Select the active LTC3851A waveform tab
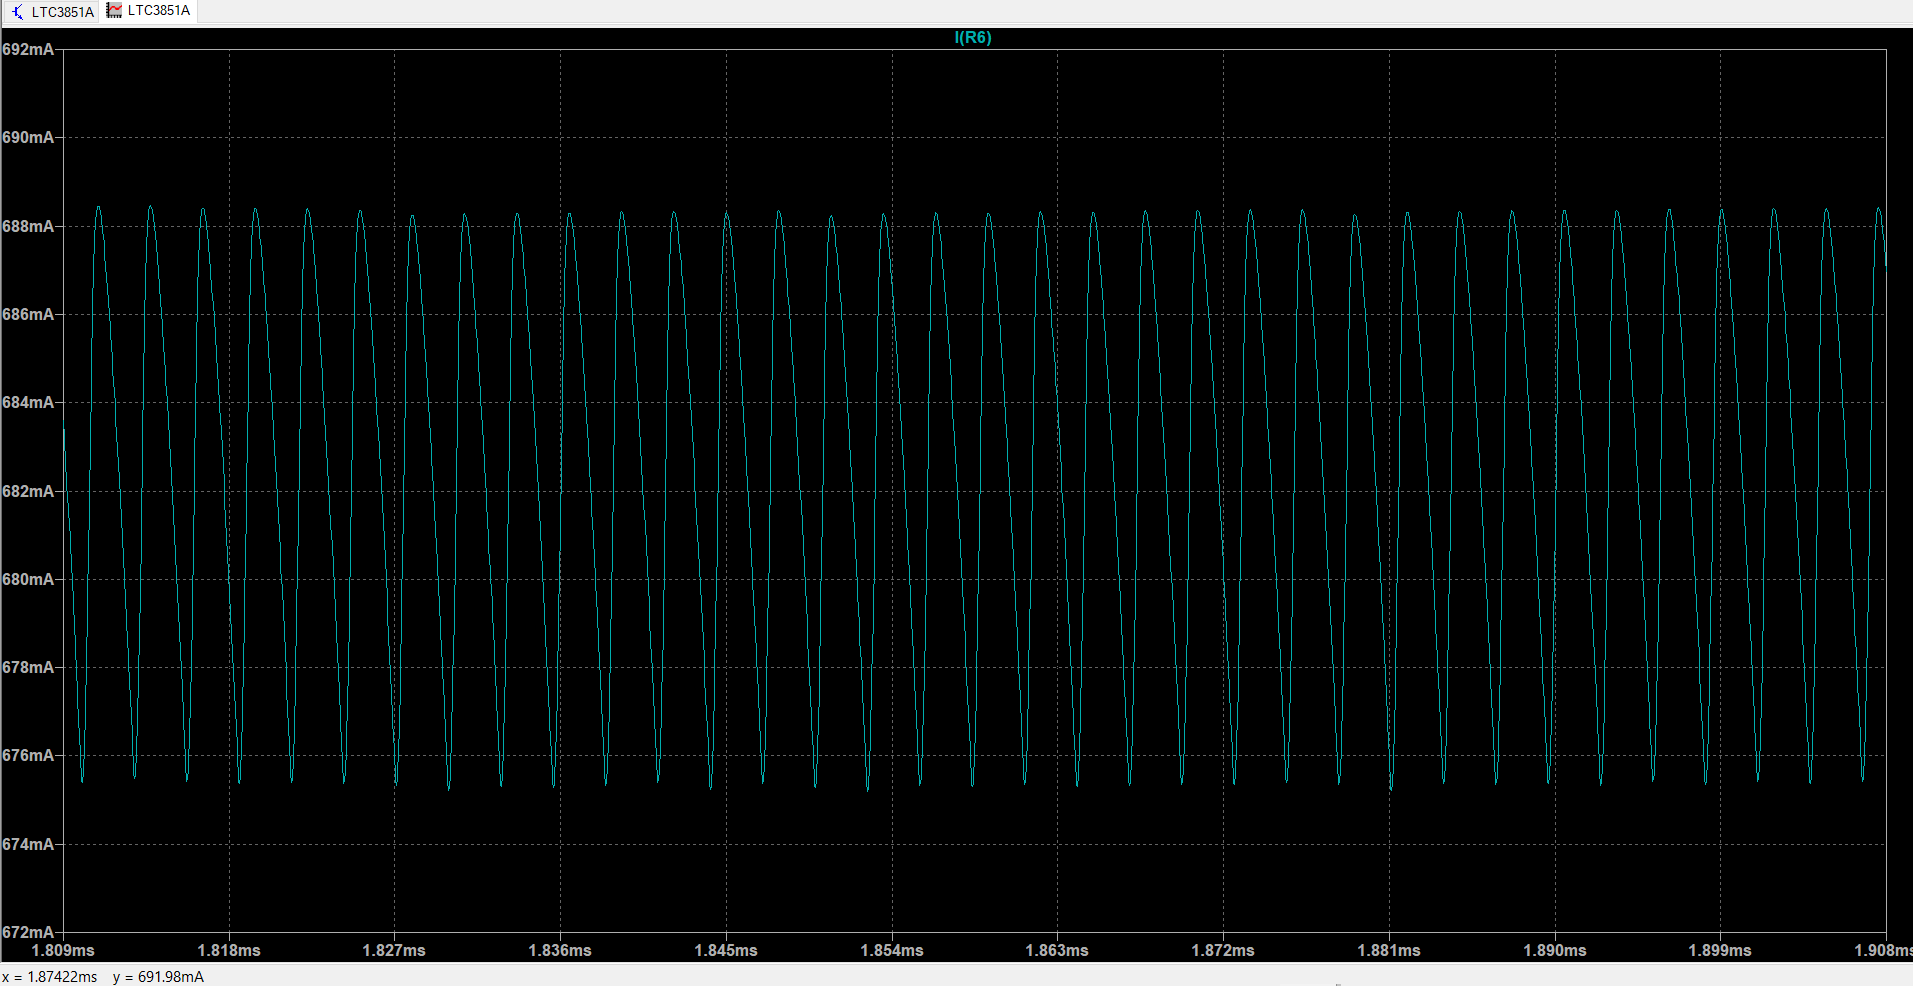This screenshot has width=1913, height=986. pos(157,11)
